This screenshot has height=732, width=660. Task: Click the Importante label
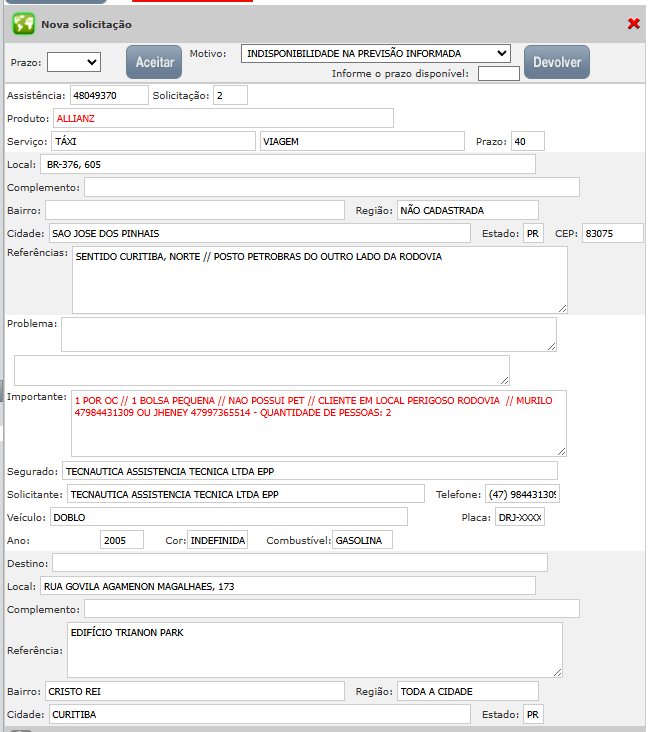coord(36,396)
